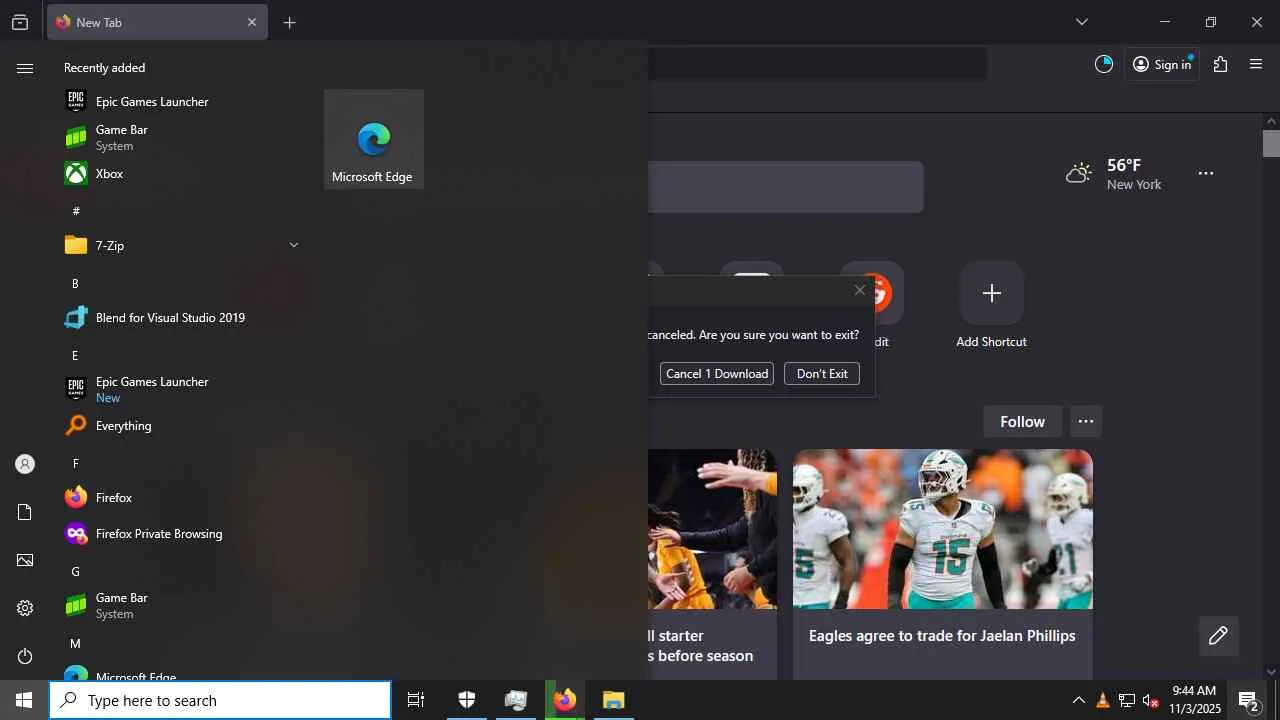
Task: Click the E letter header
Action: click(75, 355)
